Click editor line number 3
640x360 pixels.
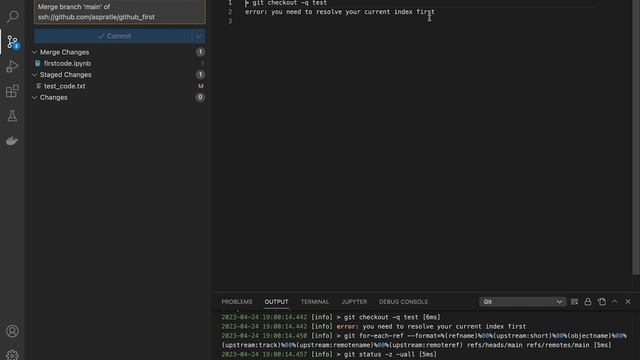230,21
